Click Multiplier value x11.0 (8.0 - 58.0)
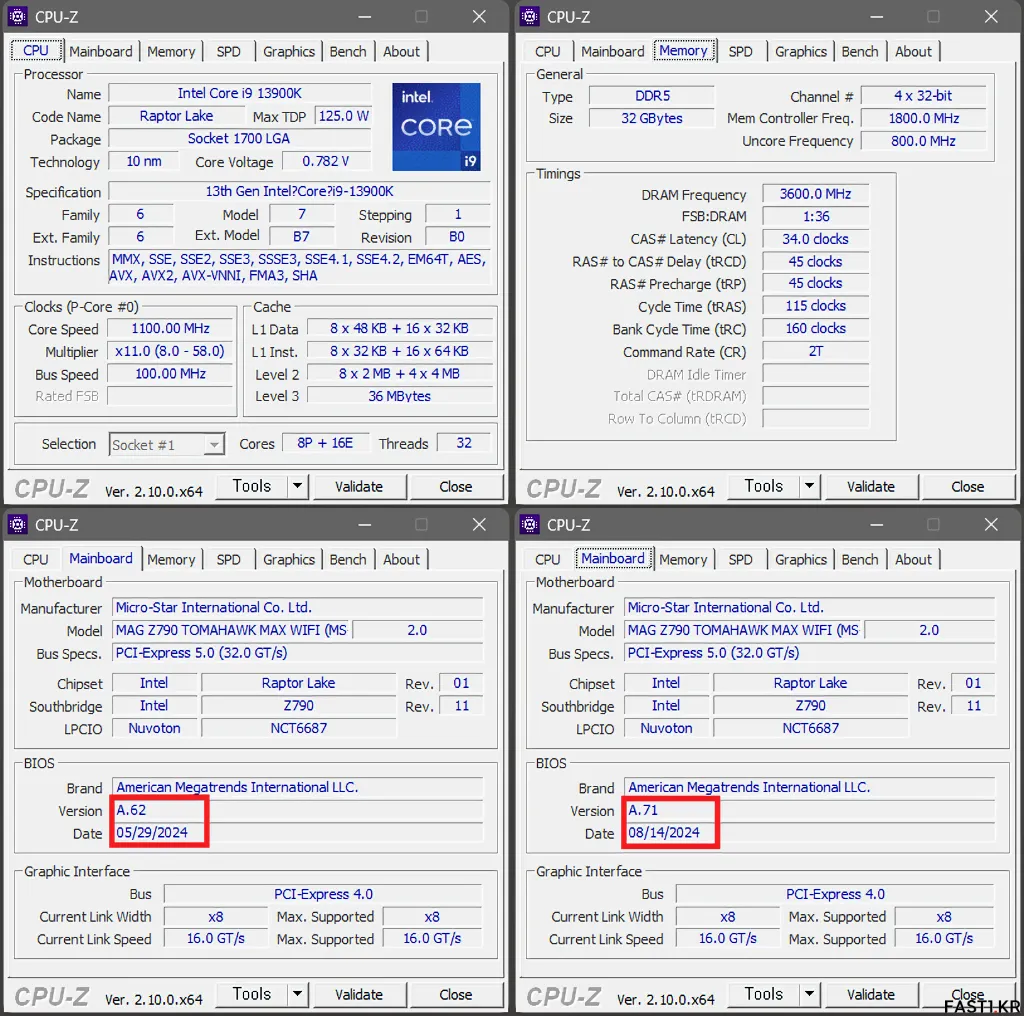The height and width of the screenshot is (1016, 1024). tap(170, 351)
